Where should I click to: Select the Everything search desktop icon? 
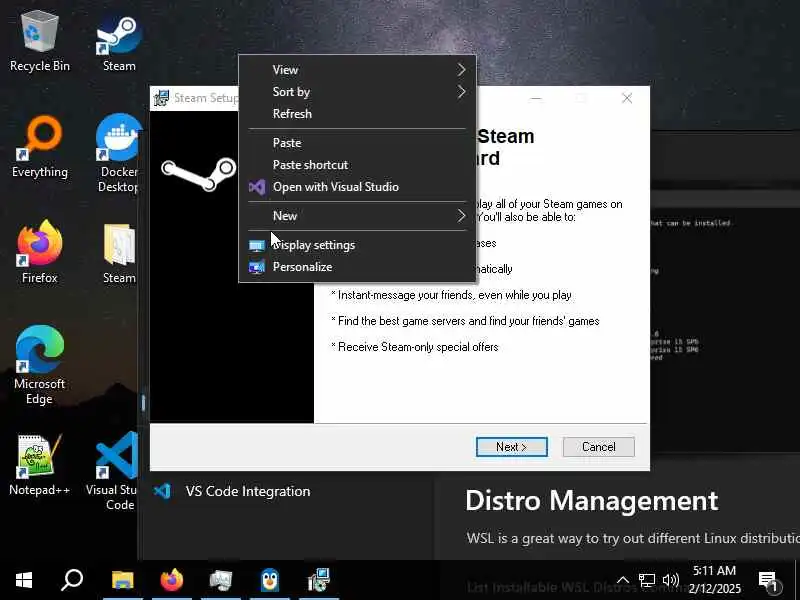pos(39,148)
